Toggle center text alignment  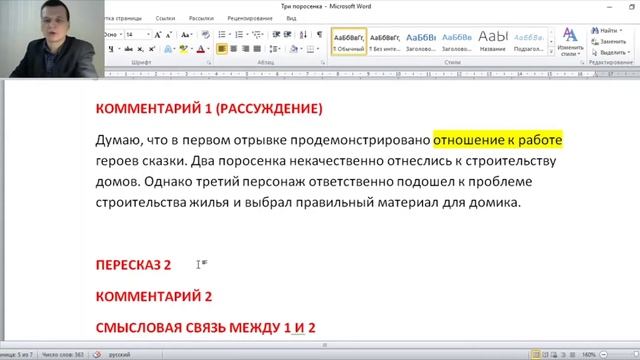point(233,49)
